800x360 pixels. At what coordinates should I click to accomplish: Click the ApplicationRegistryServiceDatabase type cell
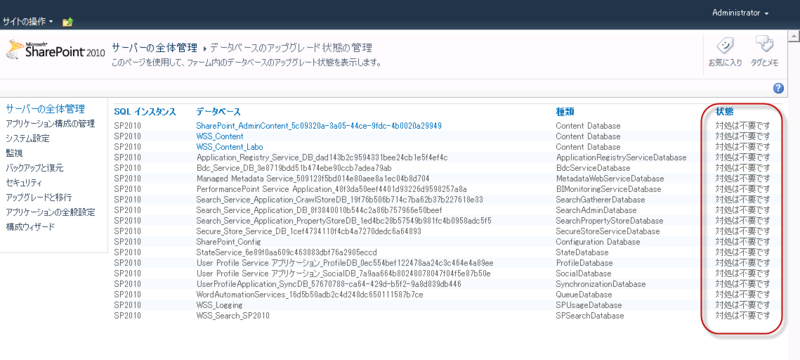pyautogui.click(x=621, y=158)
